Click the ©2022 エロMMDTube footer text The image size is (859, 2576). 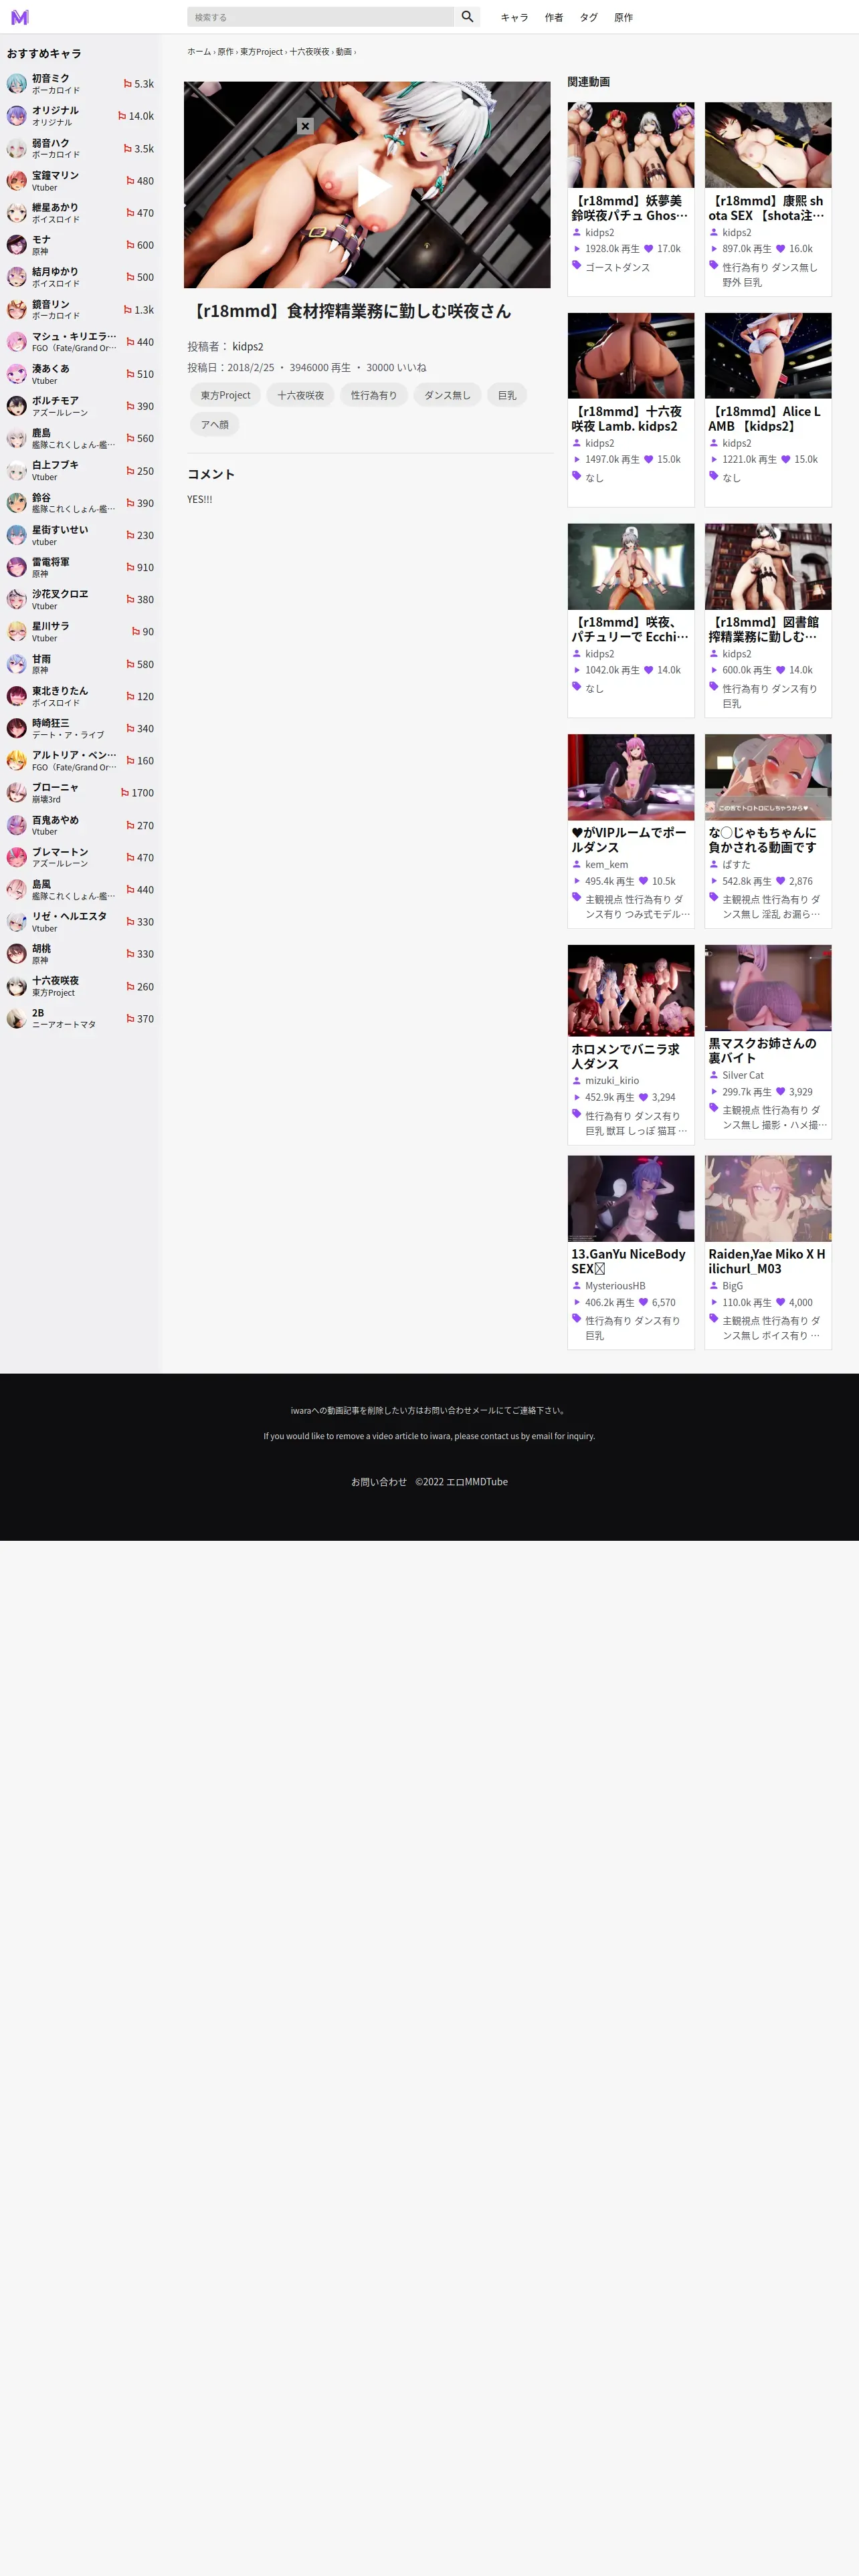pyautogui.click(x=462, y=1482)
